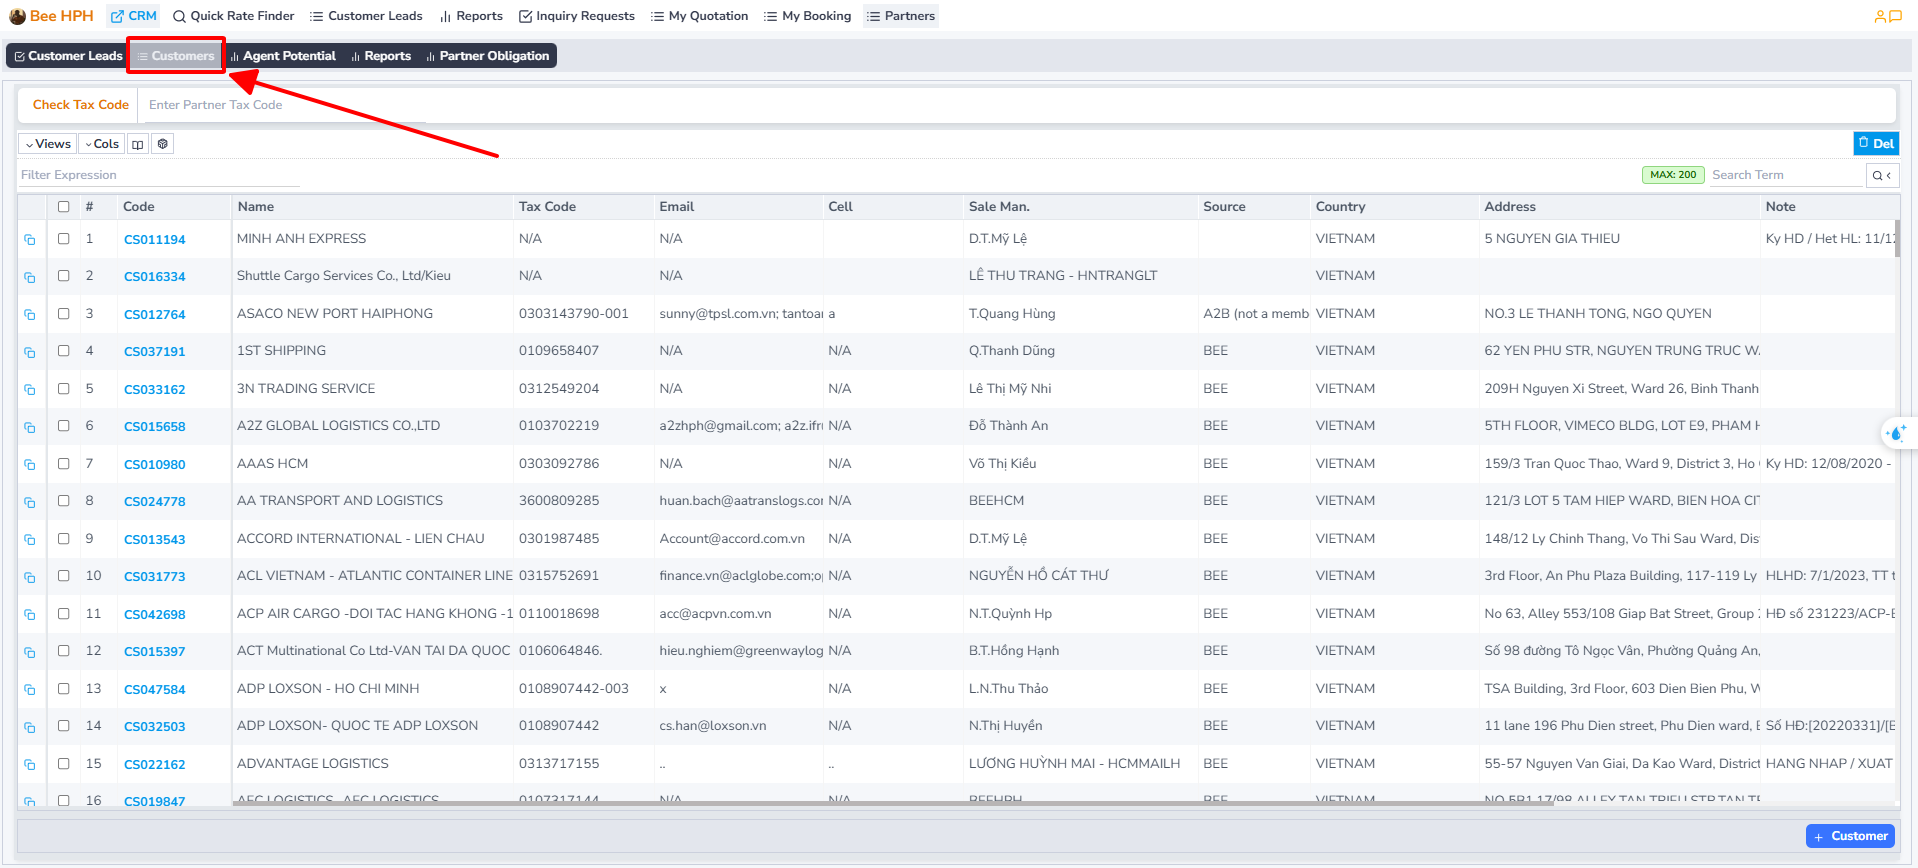Screen dimensions: 1918x868
Task: Toggle the select-all header checkbox
Action: (64, 207)
